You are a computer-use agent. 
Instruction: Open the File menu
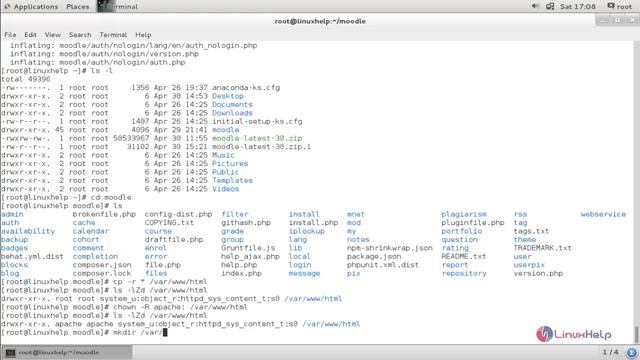[x=10, y=35]
